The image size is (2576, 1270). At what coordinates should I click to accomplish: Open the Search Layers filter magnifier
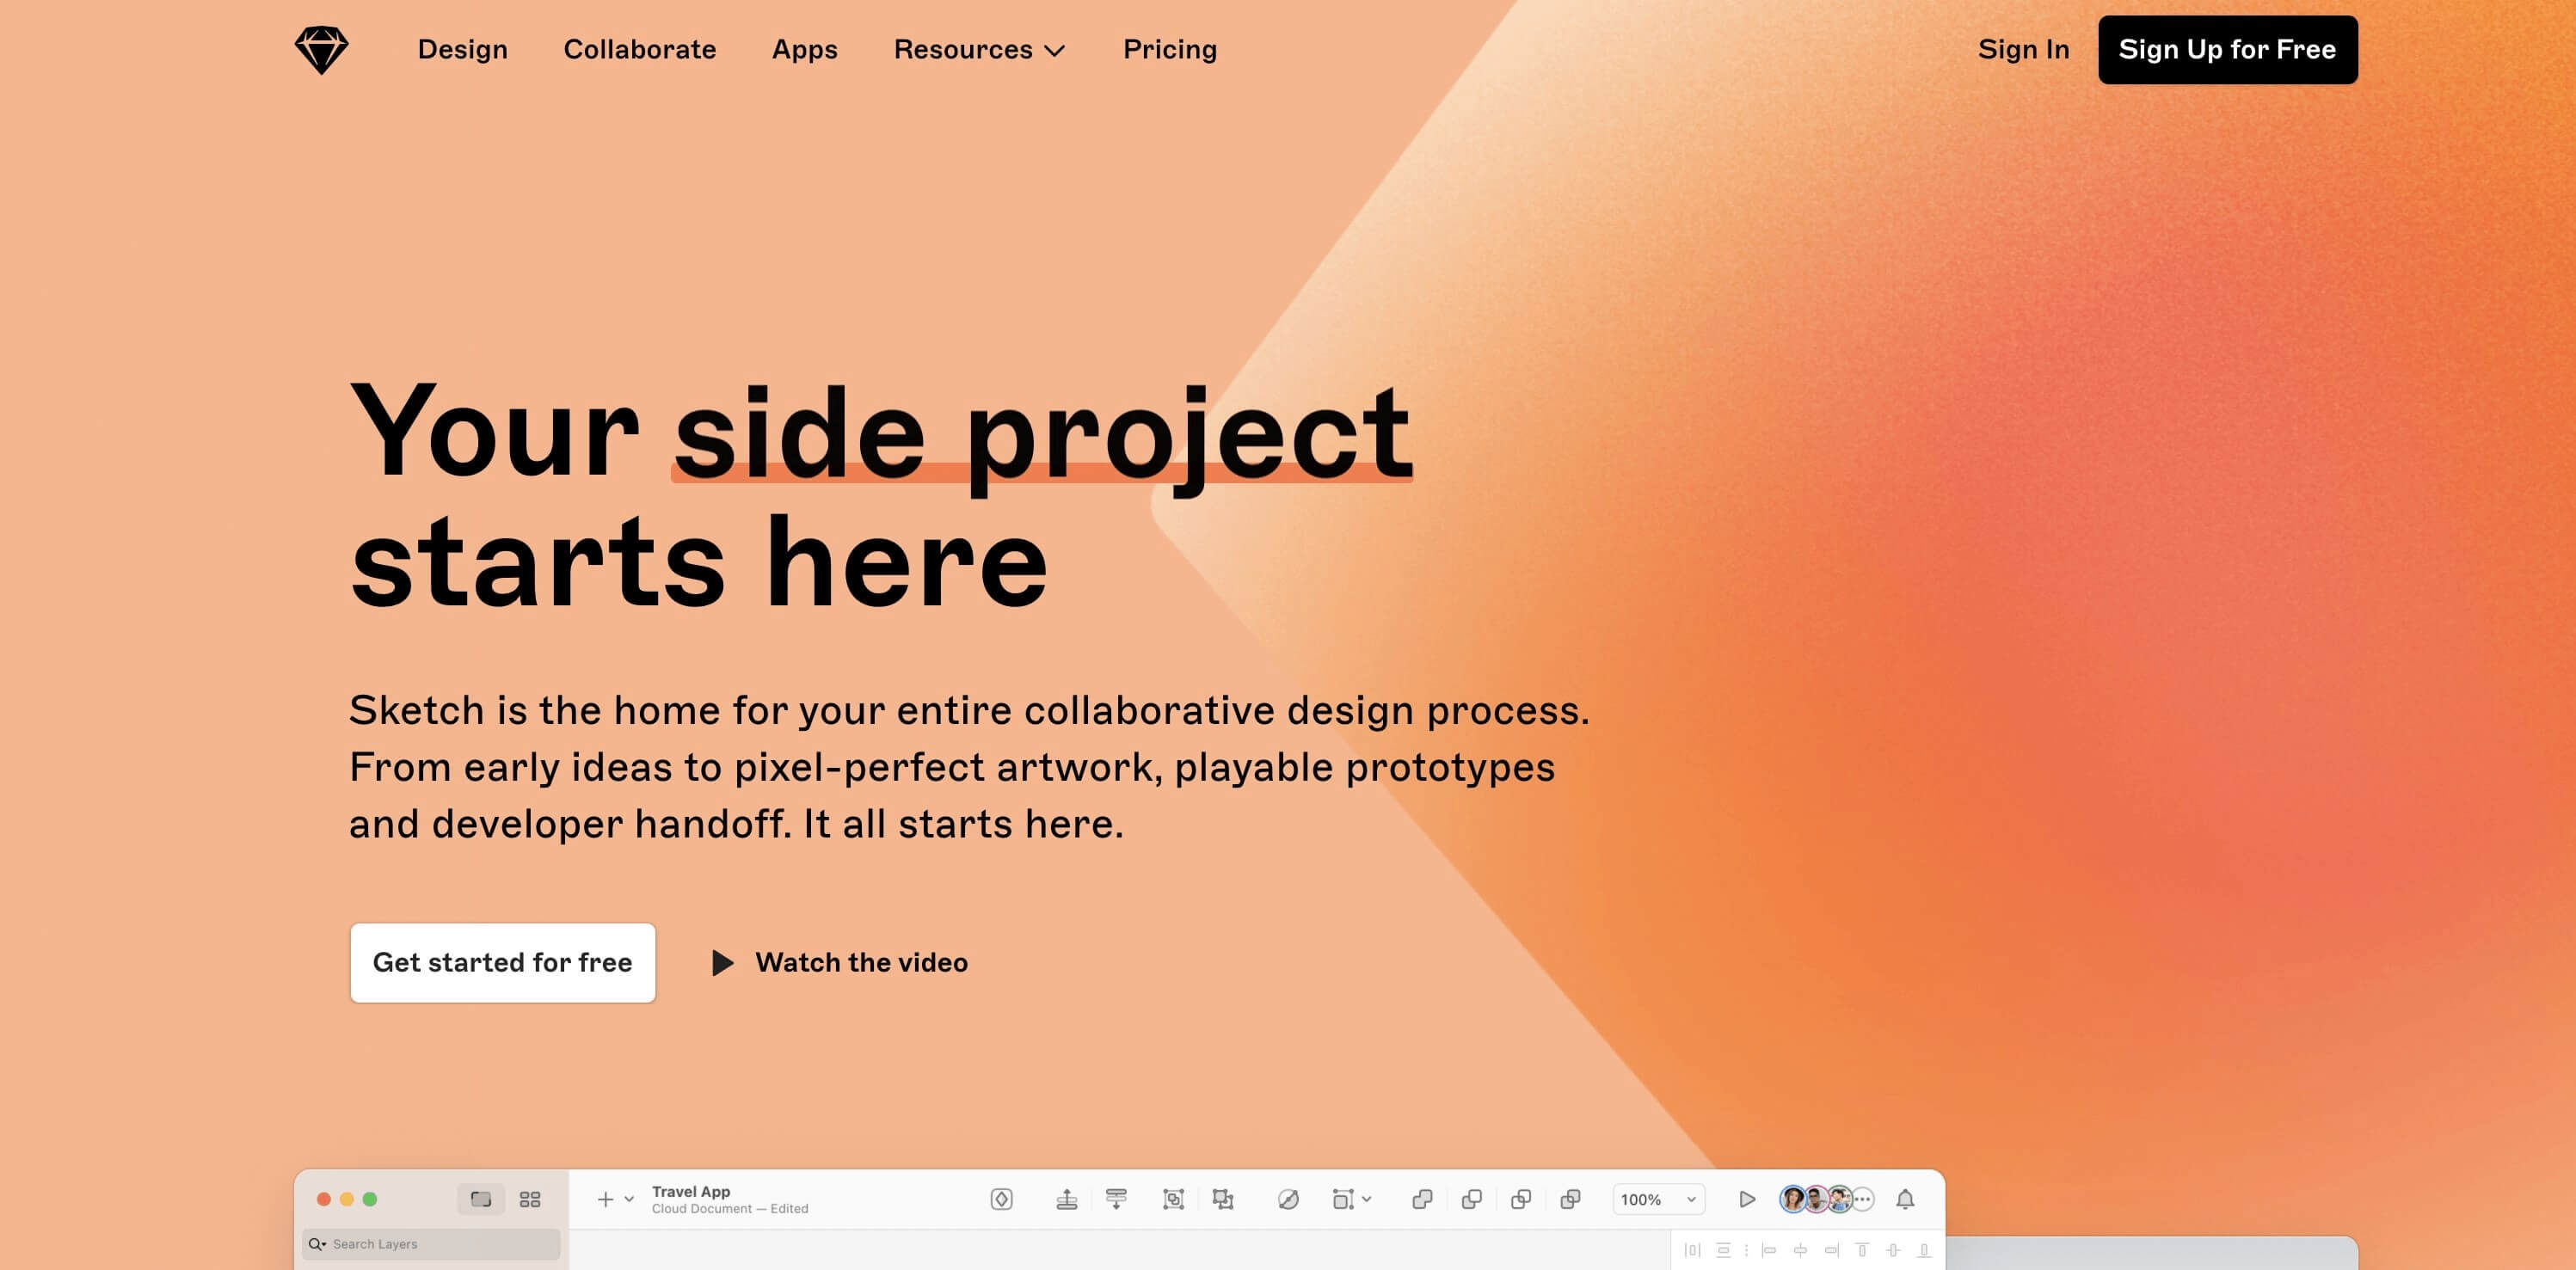click(x=317, y=1244)
